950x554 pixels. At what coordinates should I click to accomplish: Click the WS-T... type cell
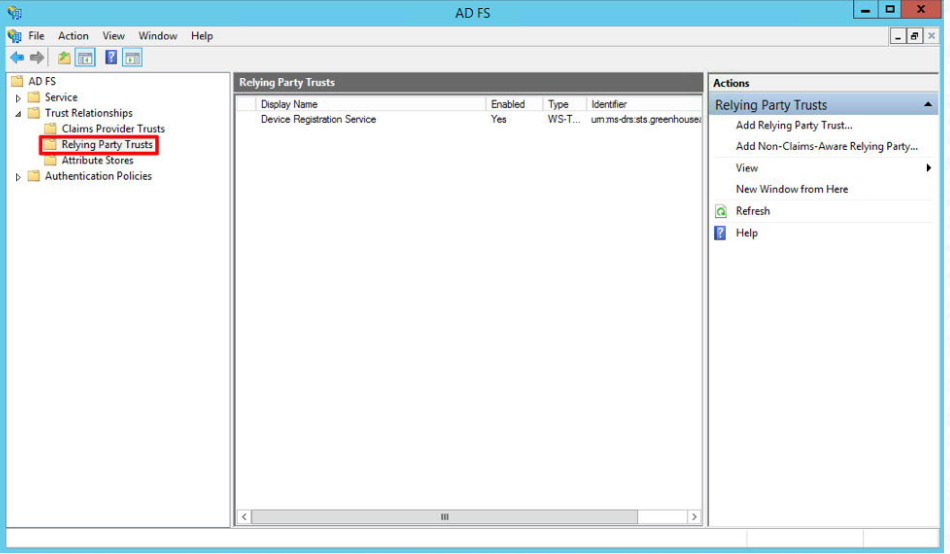coord(563,119)
